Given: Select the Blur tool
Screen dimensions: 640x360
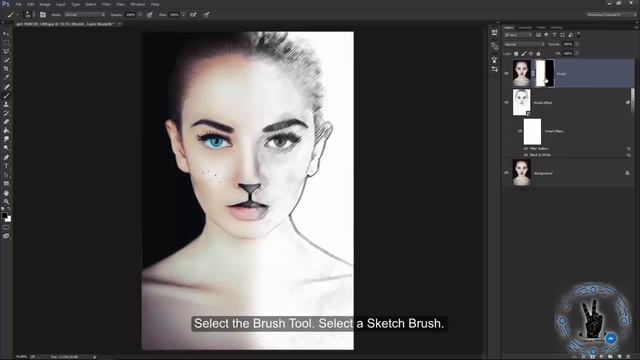Looking at the screenshot, I should 6,139.
